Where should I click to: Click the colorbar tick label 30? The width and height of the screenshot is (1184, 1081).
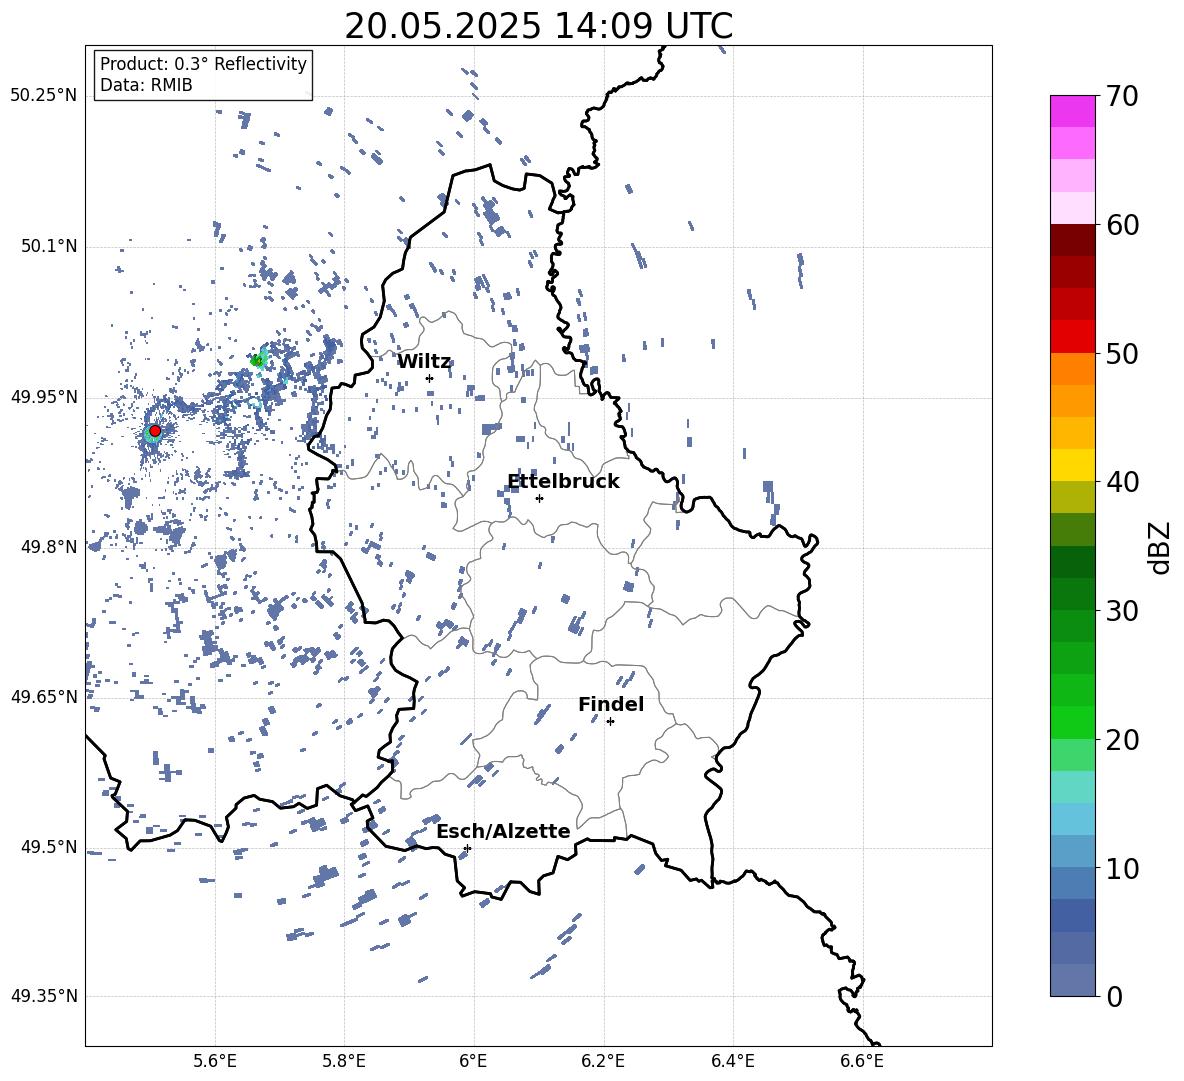point(1122,611)
